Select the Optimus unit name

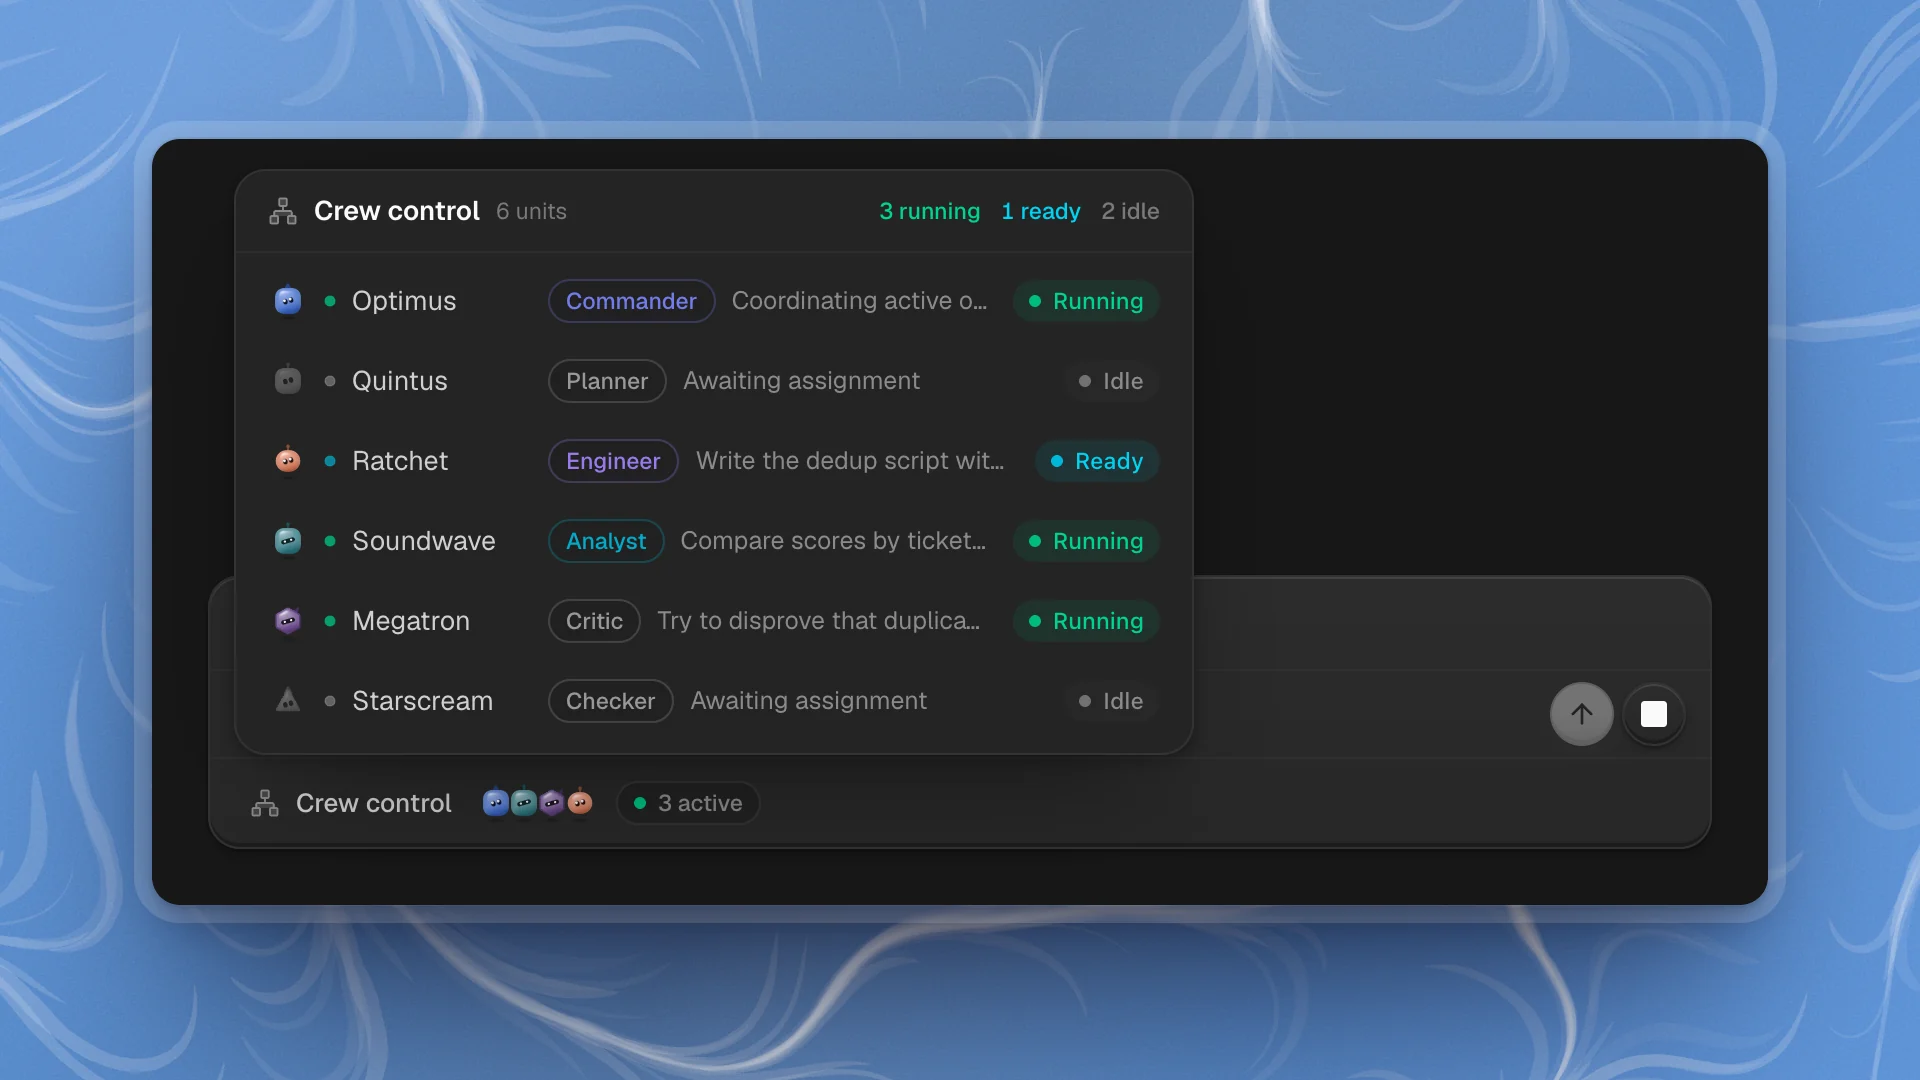pos(404,301)
